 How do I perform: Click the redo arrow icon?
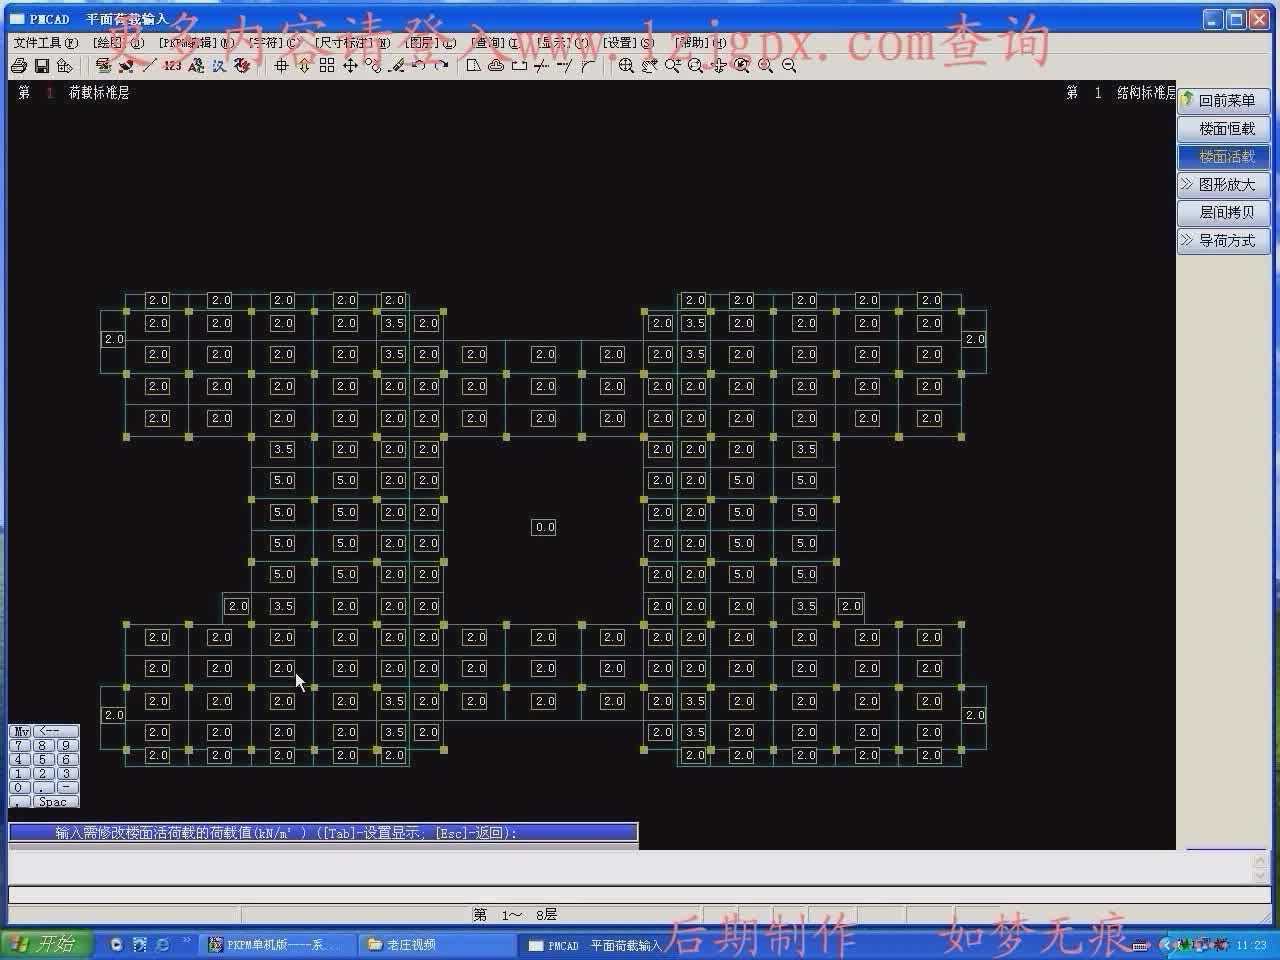coord(441,66)
